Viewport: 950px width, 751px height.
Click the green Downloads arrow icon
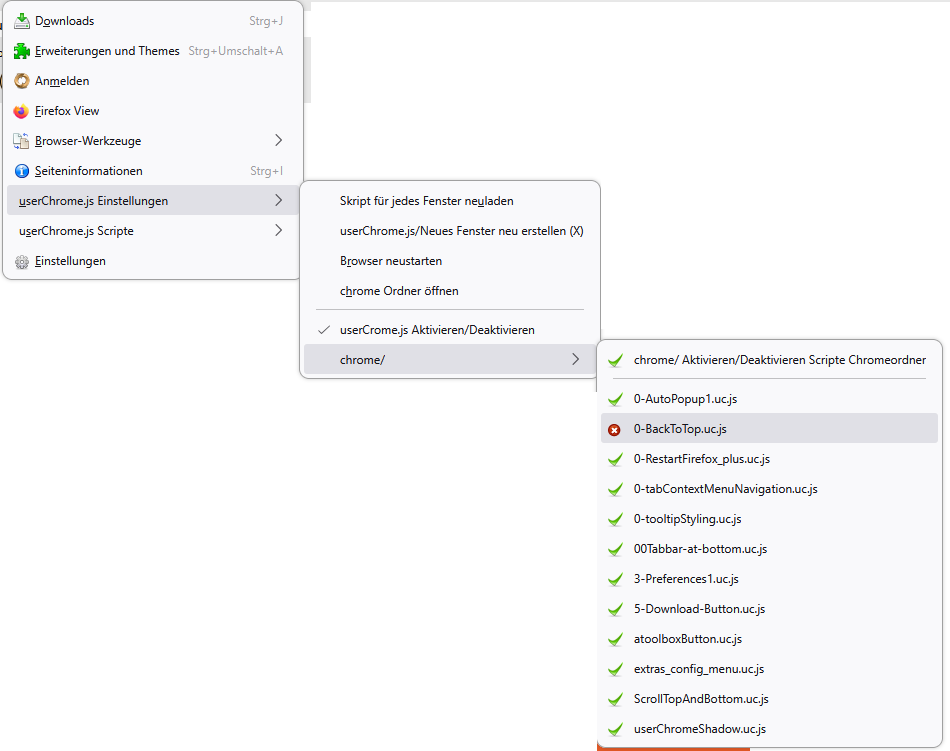point(22,21)
